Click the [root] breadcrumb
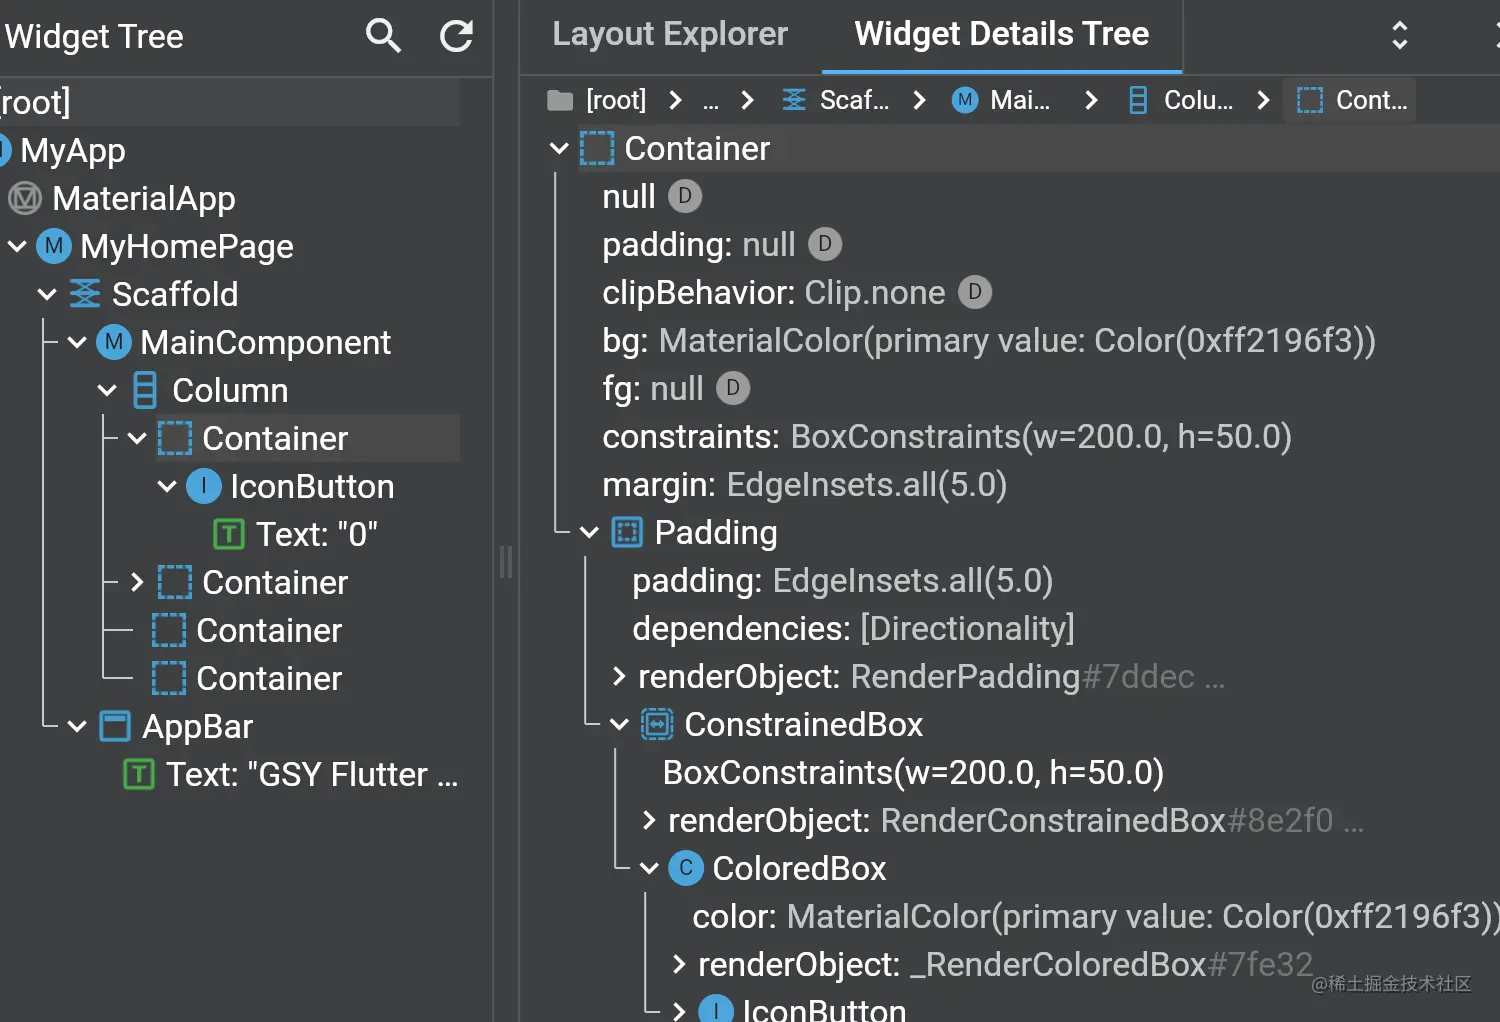This screenshot has height=1022, width=1500. [616, 100]
